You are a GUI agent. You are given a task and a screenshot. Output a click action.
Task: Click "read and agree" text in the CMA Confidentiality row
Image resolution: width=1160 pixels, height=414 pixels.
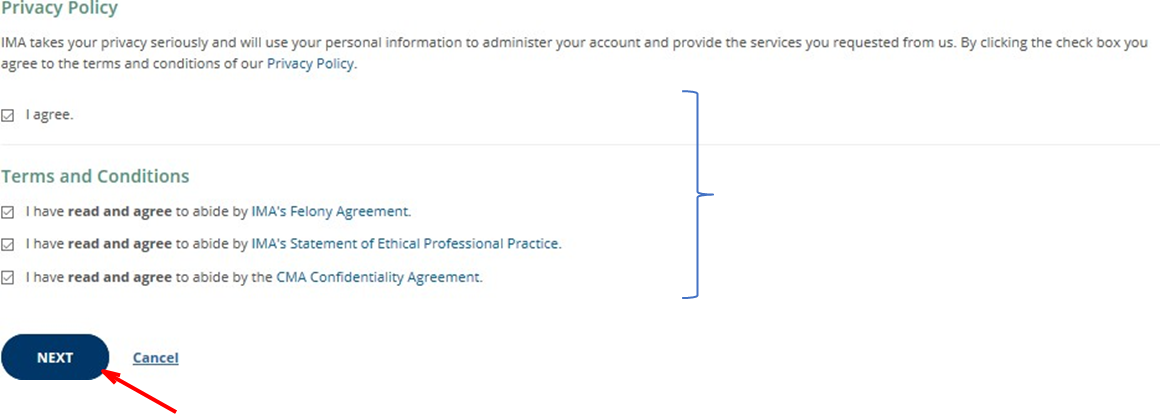(x=120, y=278)
